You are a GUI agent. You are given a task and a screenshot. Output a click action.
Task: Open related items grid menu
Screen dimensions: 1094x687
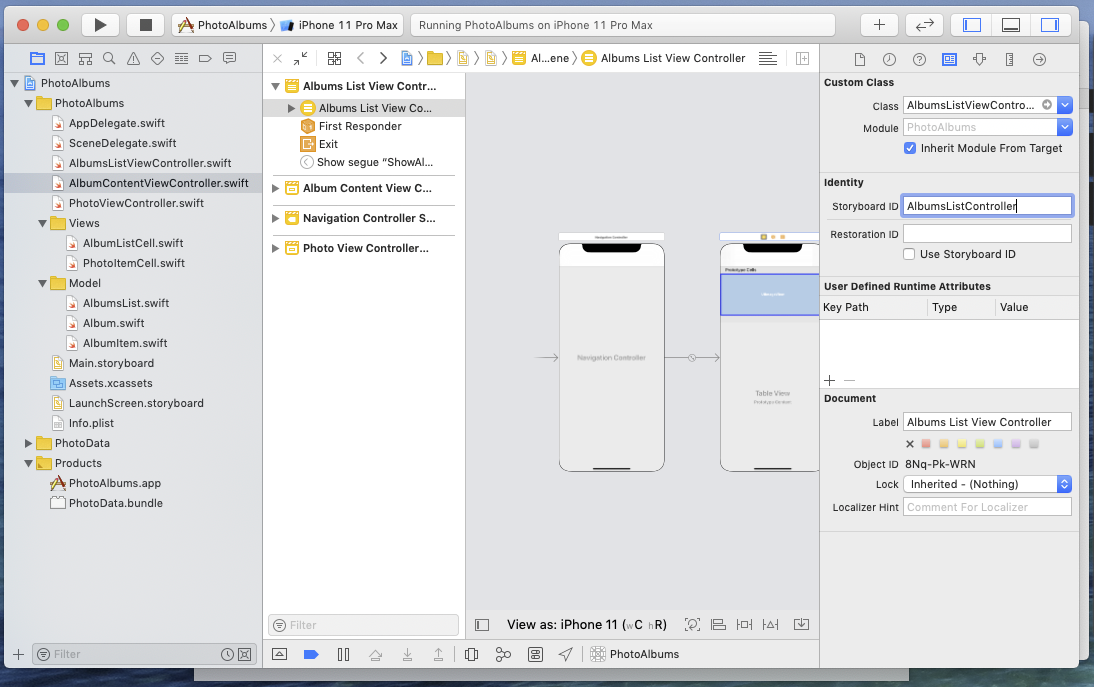click(x=334, y=59)
